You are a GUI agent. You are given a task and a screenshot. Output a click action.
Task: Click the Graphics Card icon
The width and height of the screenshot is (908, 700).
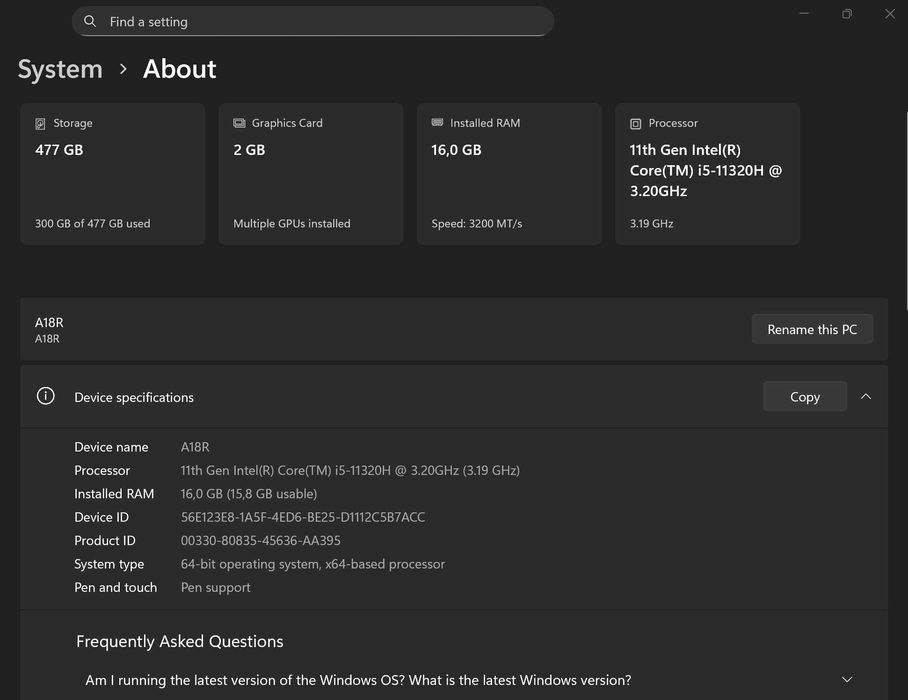(x=239, y=123)
